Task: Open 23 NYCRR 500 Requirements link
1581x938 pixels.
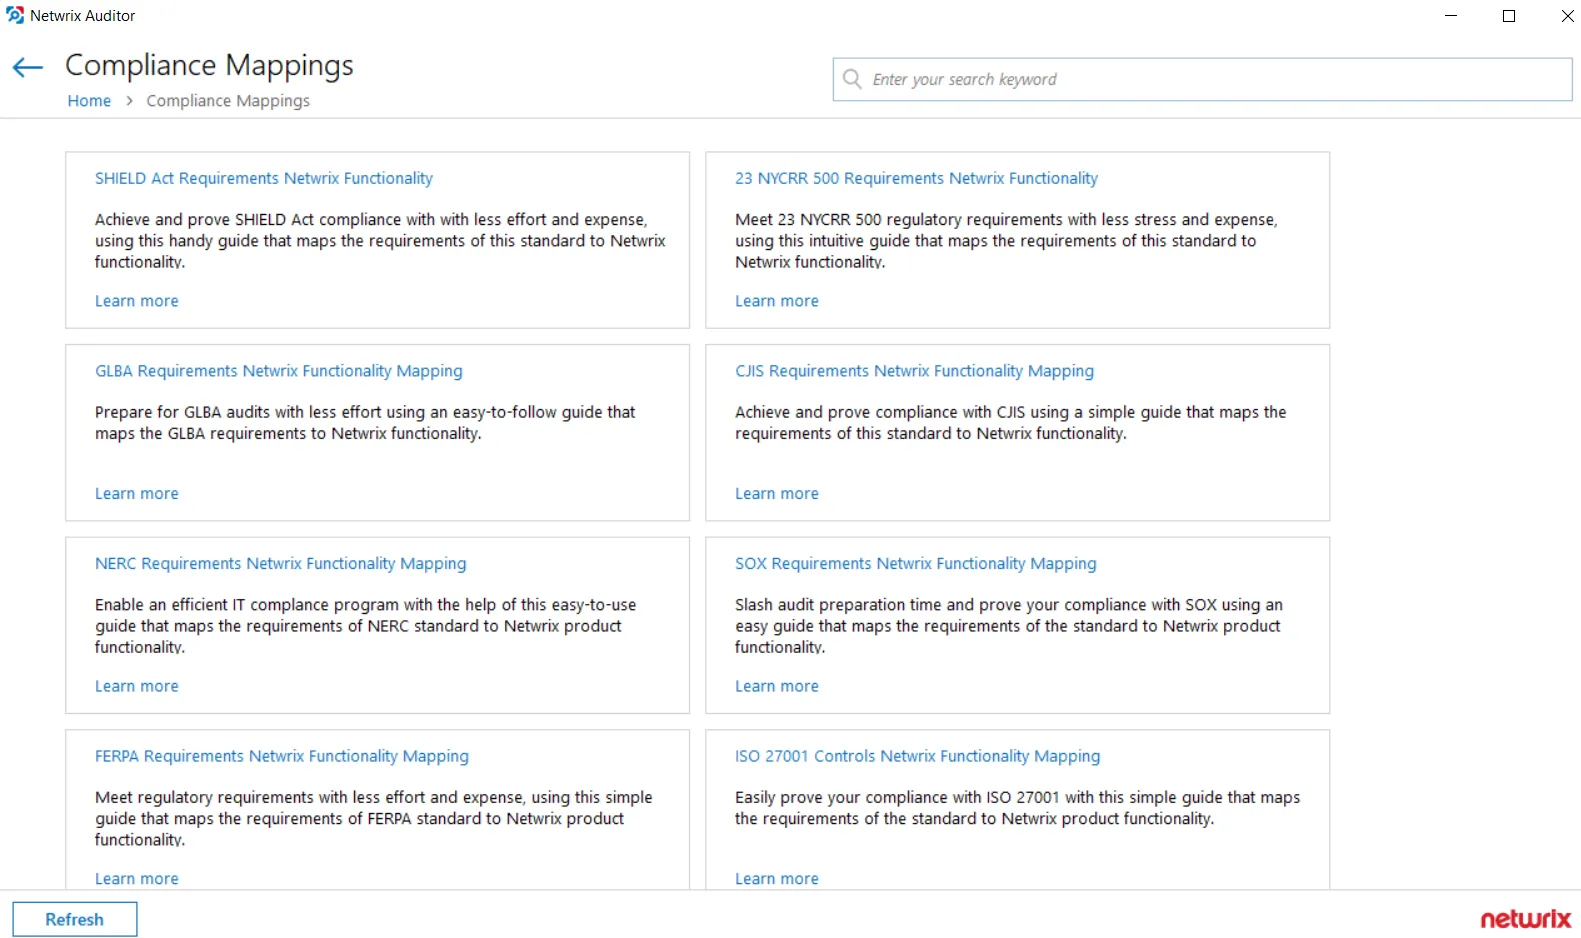Action: click(916, 178)
